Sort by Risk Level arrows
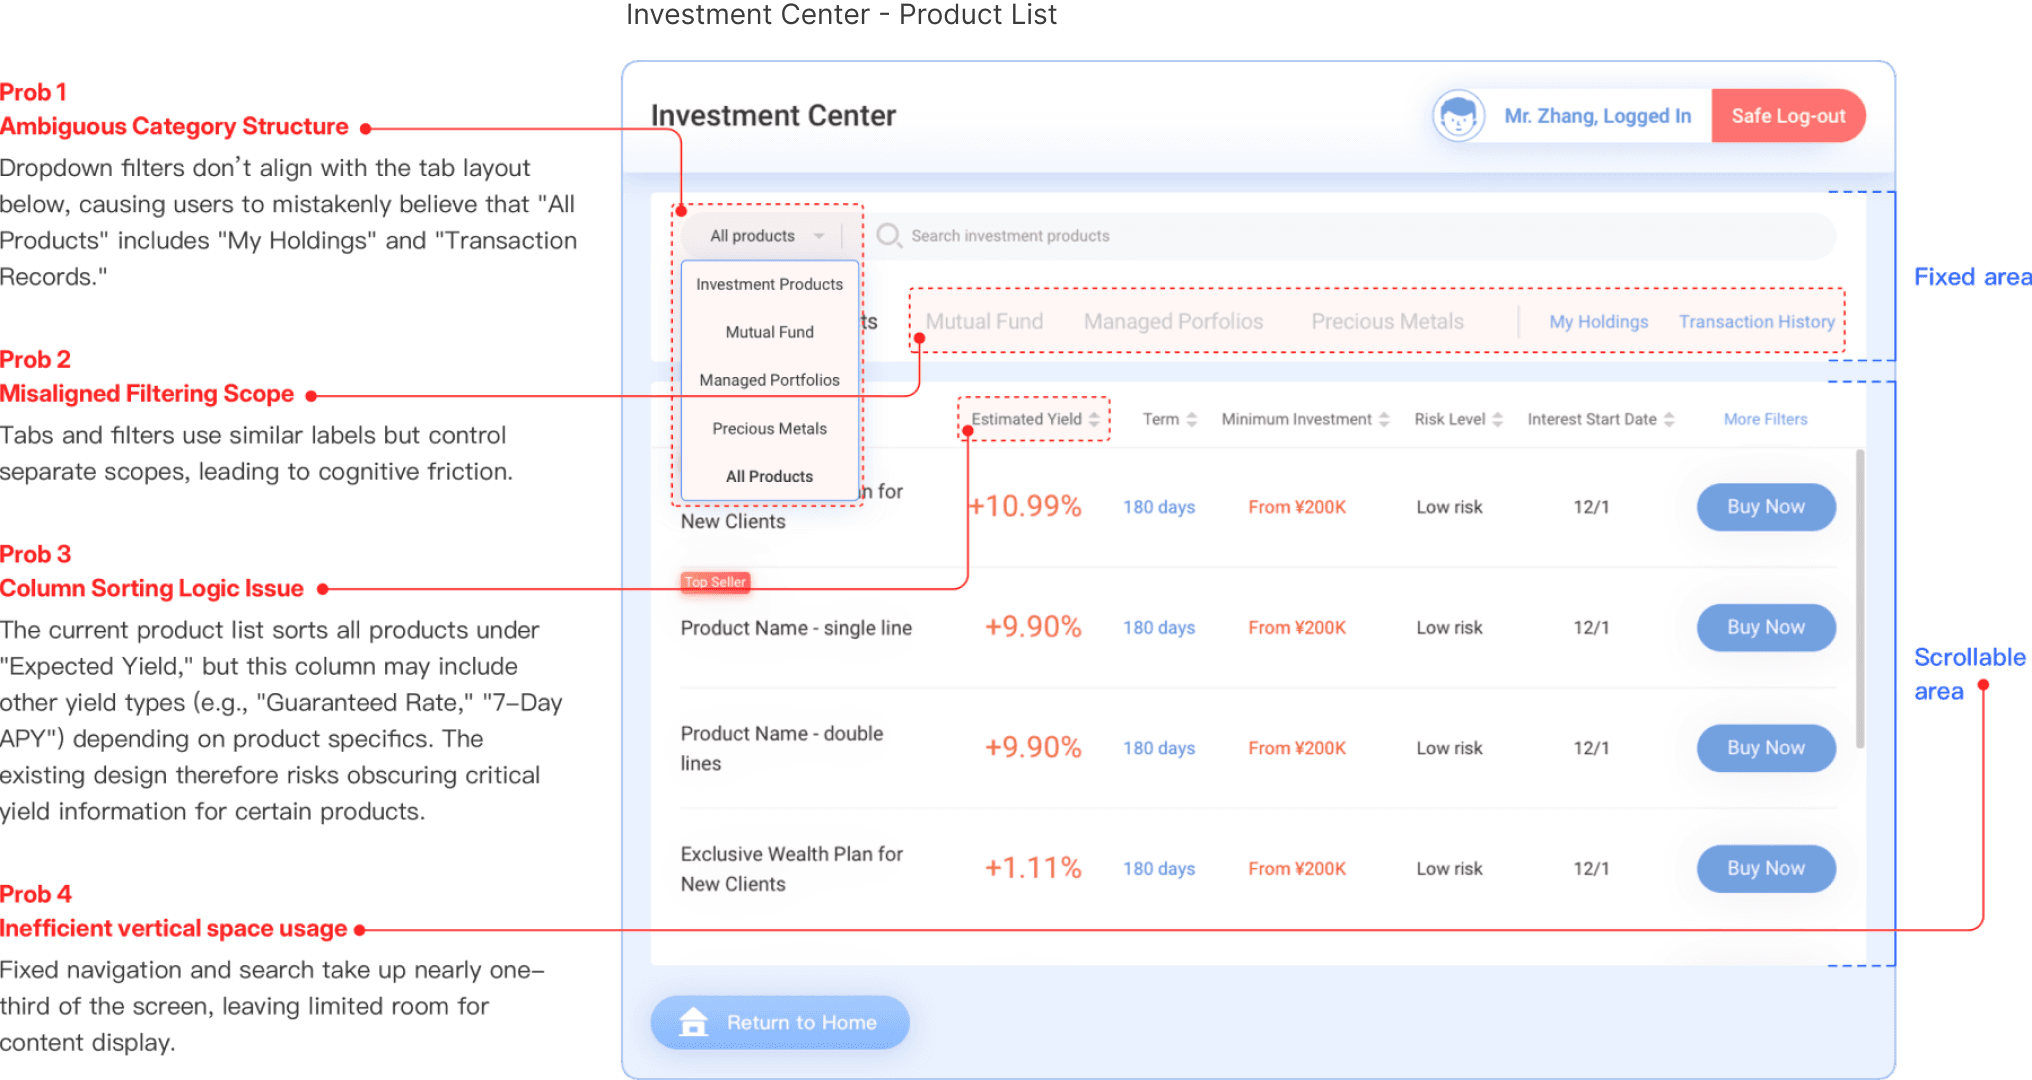 (x=1497, y=419)
